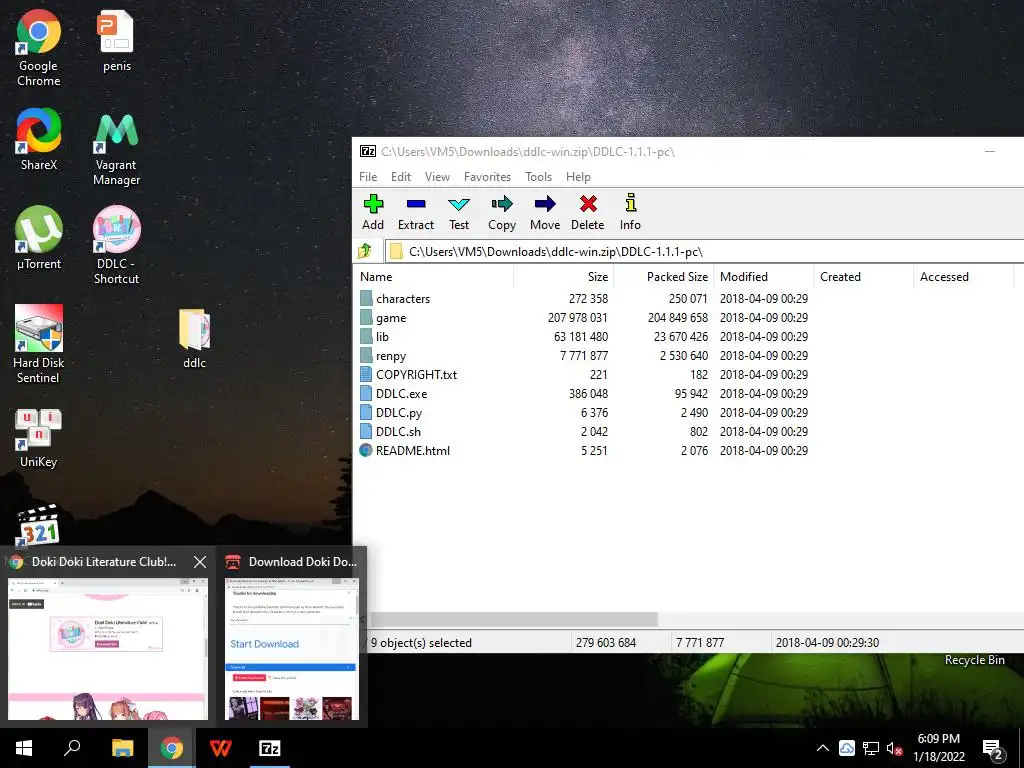Click the ddlc folder on desktop
Image resolution: width=1024 pixels, height=768 pixels.
pos(195,339)
